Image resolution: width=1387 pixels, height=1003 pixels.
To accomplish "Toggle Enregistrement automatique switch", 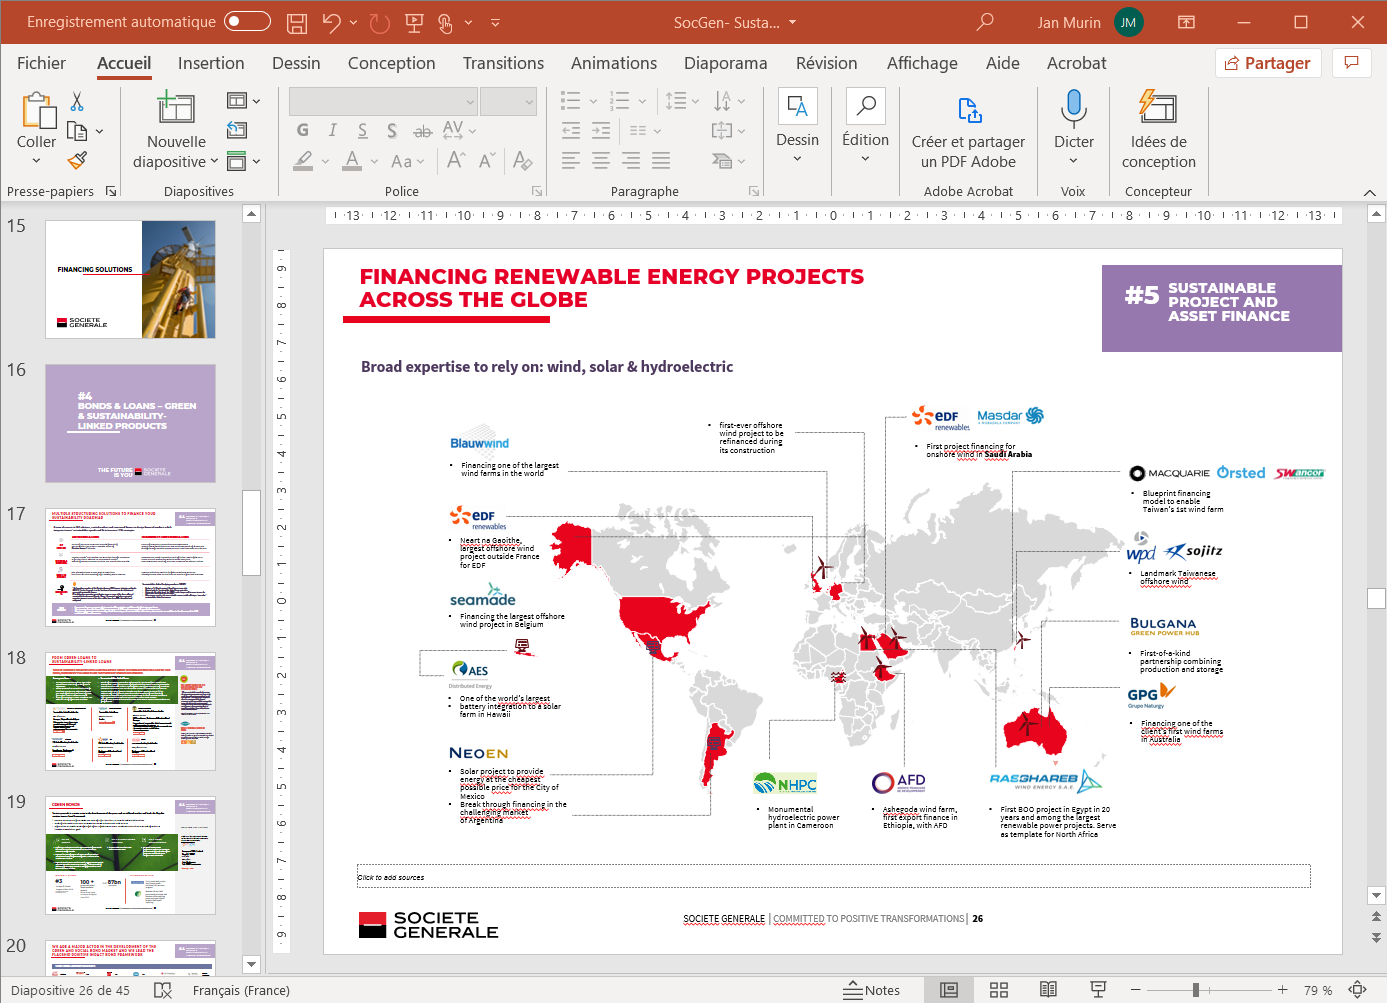I will (247, 21).
